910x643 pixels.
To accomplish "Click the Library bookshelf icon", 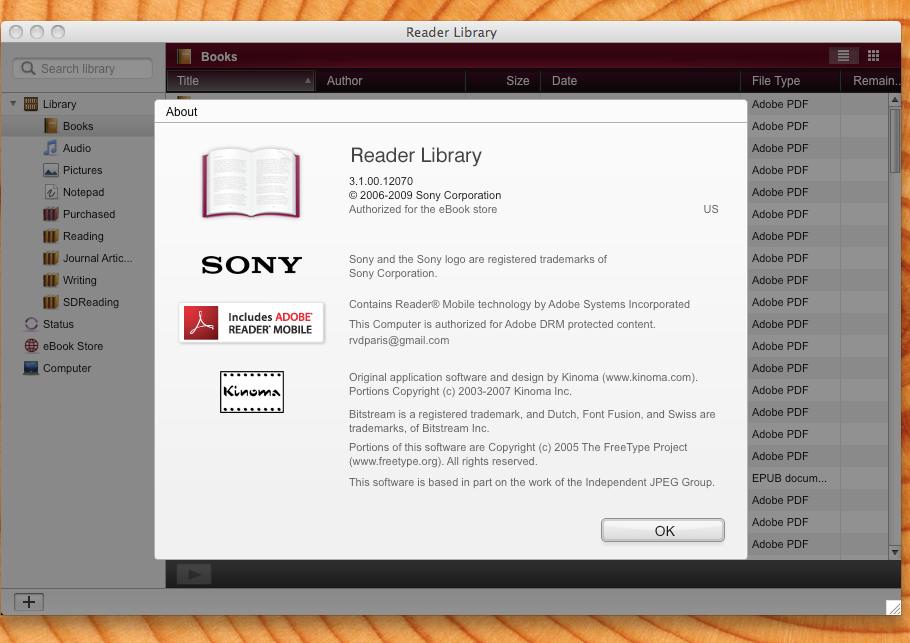I will 31,104.
